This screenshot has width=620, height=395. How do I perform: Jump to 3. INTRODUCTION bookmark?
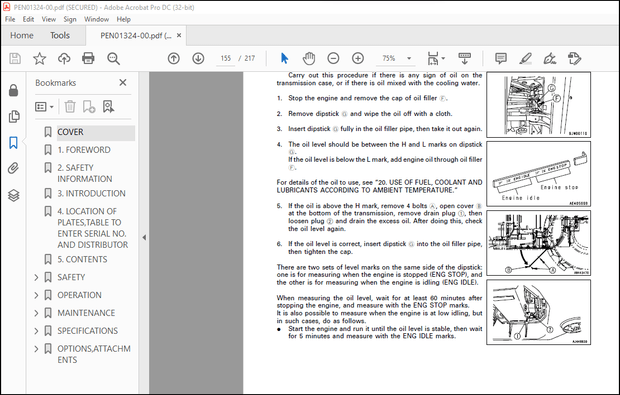pos(91,193)
